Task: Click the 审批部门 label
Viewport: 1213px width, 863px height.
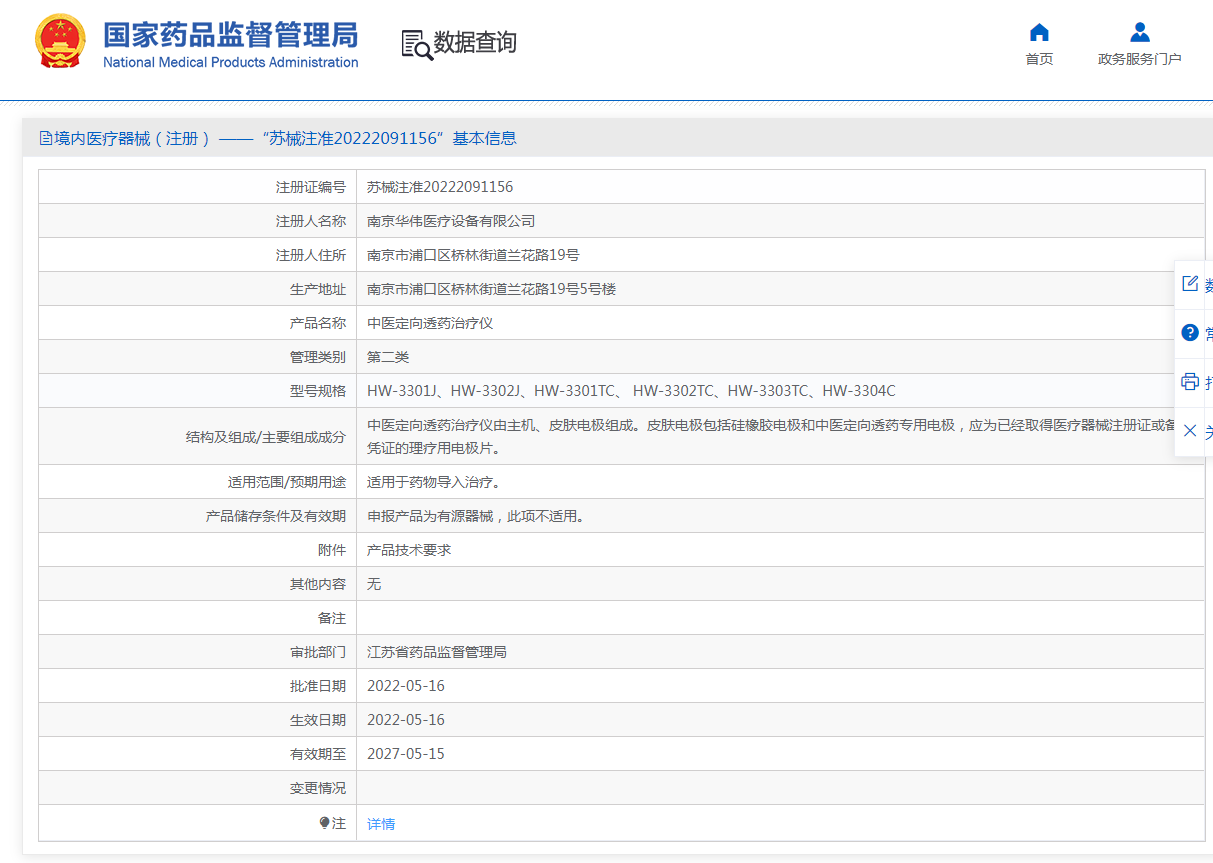Action: (x=318, y=652)
